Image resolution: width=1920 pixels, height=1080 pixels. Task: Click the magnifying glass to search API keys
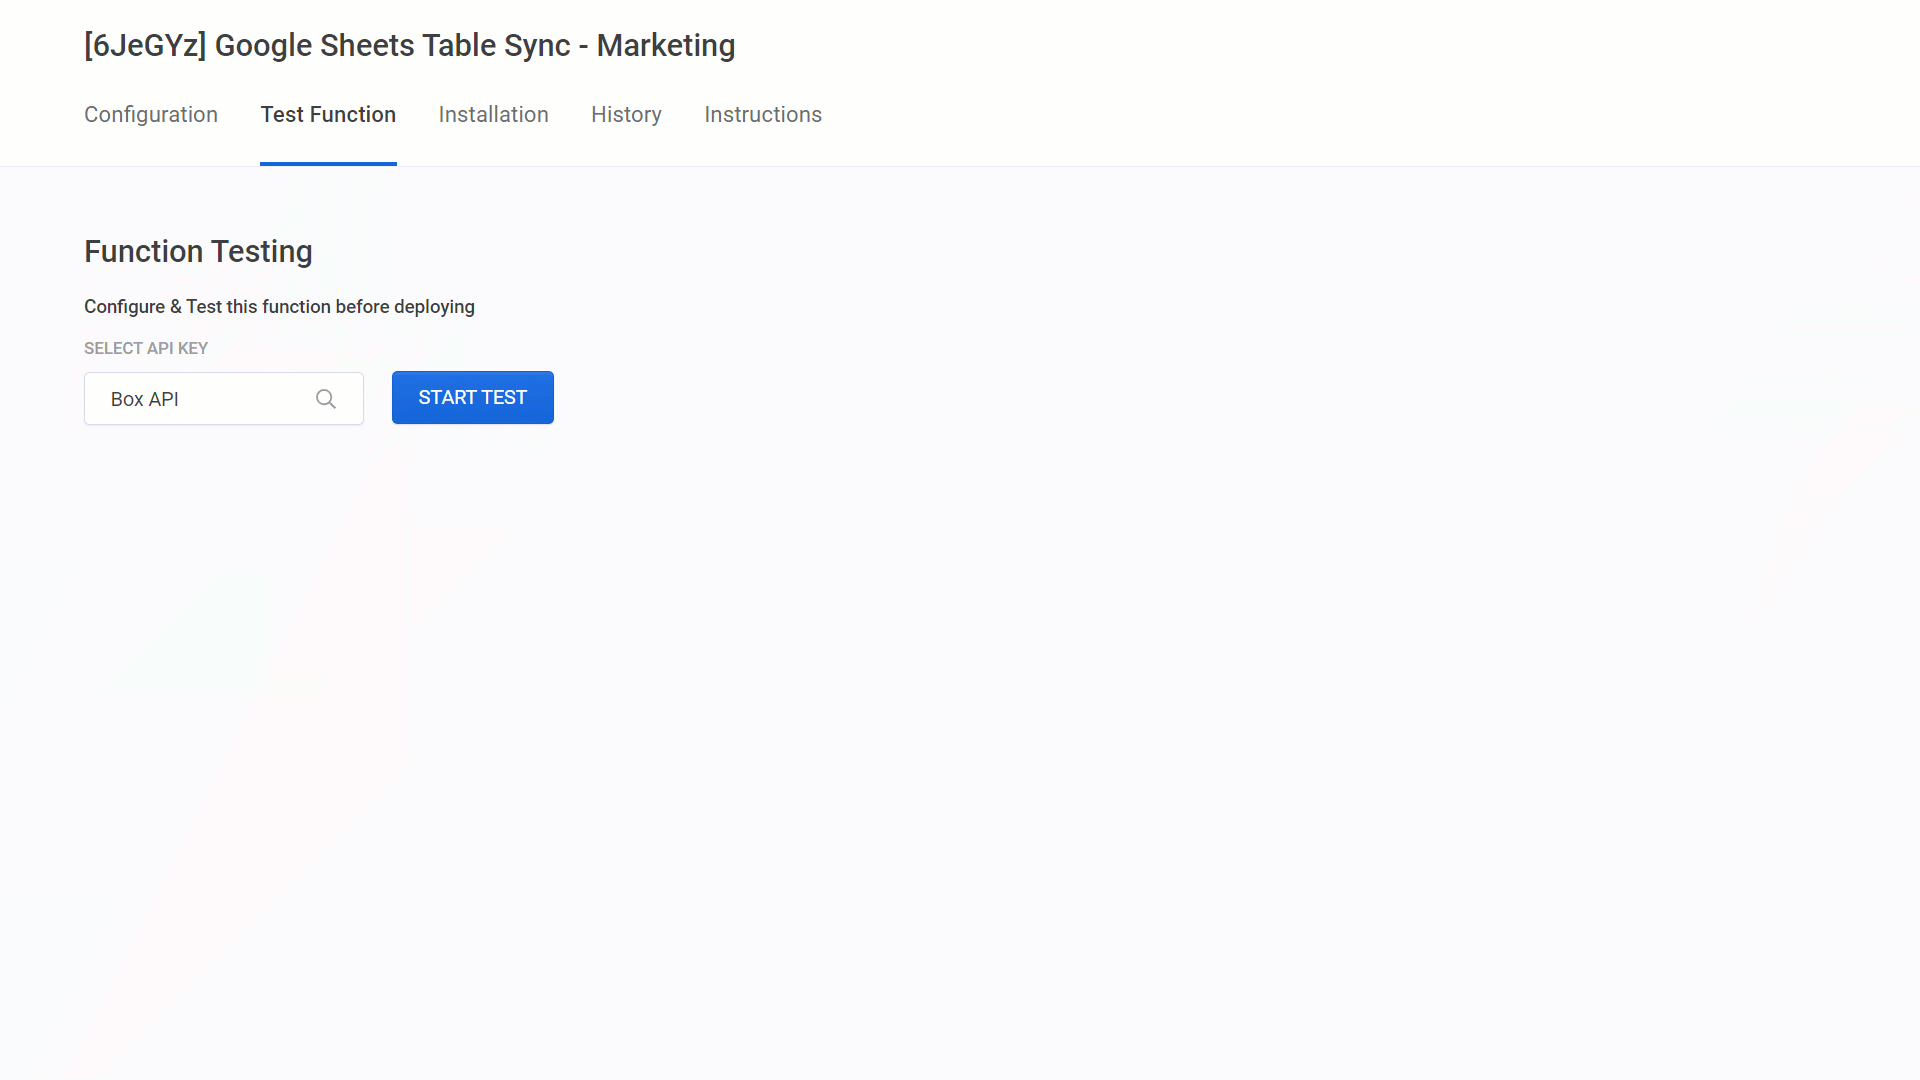[326, 398]
